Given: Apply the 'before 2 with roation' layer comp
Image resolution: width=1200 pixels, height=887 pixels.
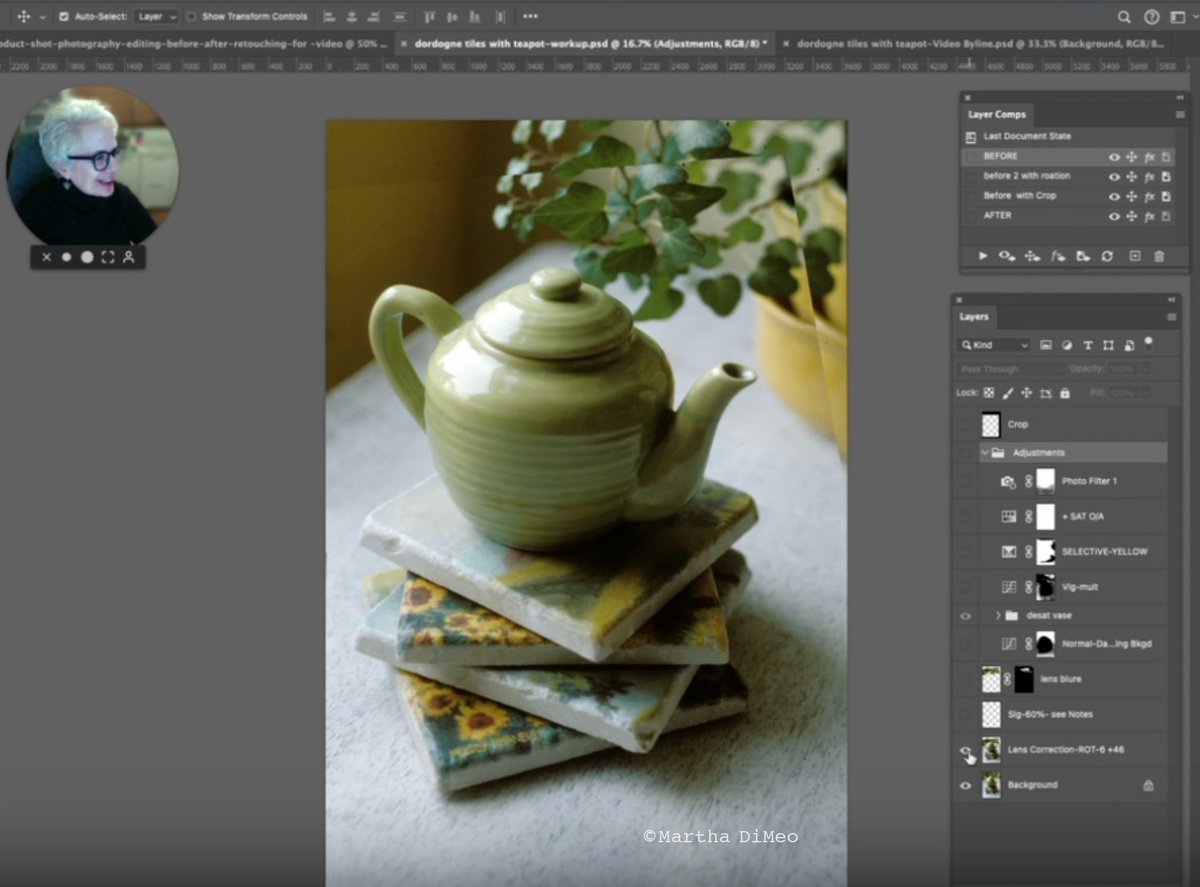Looking at the screenshot, I should point(970,176).
